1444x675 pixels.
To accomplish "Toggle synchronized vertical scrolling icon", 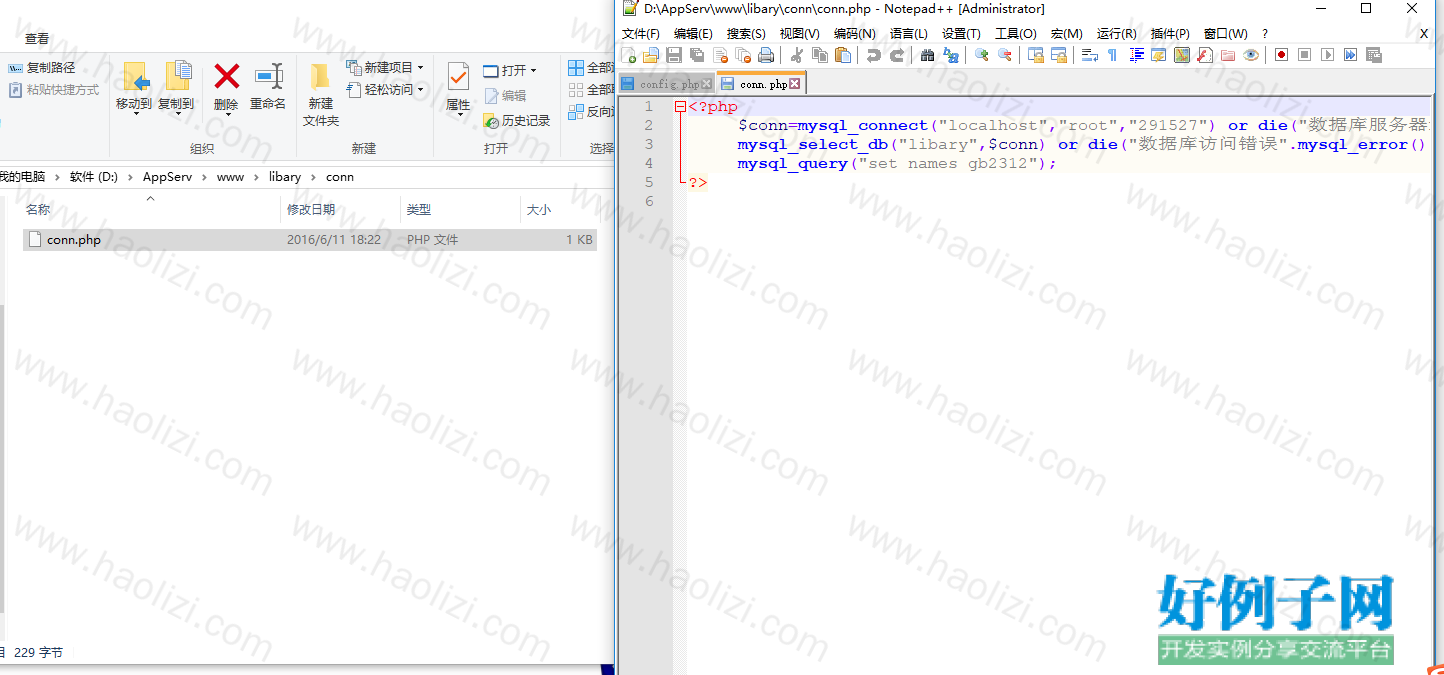I will [1036, 55].
